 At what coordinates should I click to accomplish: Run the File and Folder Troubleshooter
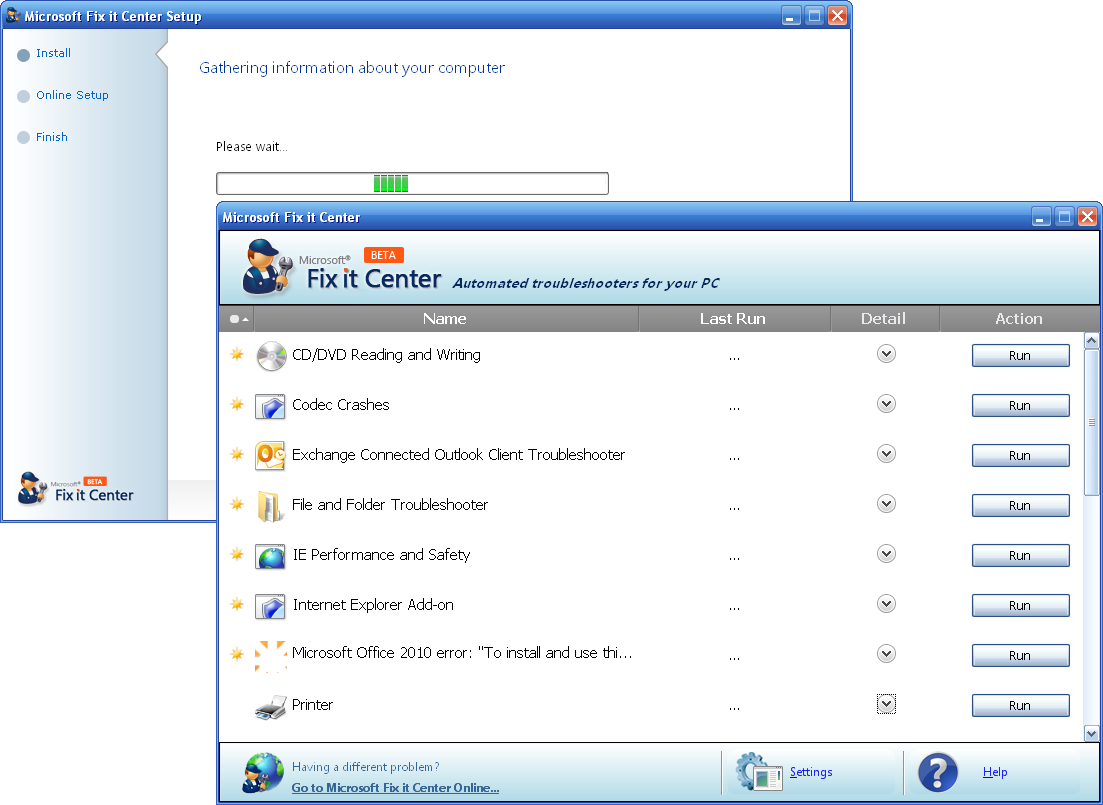coord(1021,505)
